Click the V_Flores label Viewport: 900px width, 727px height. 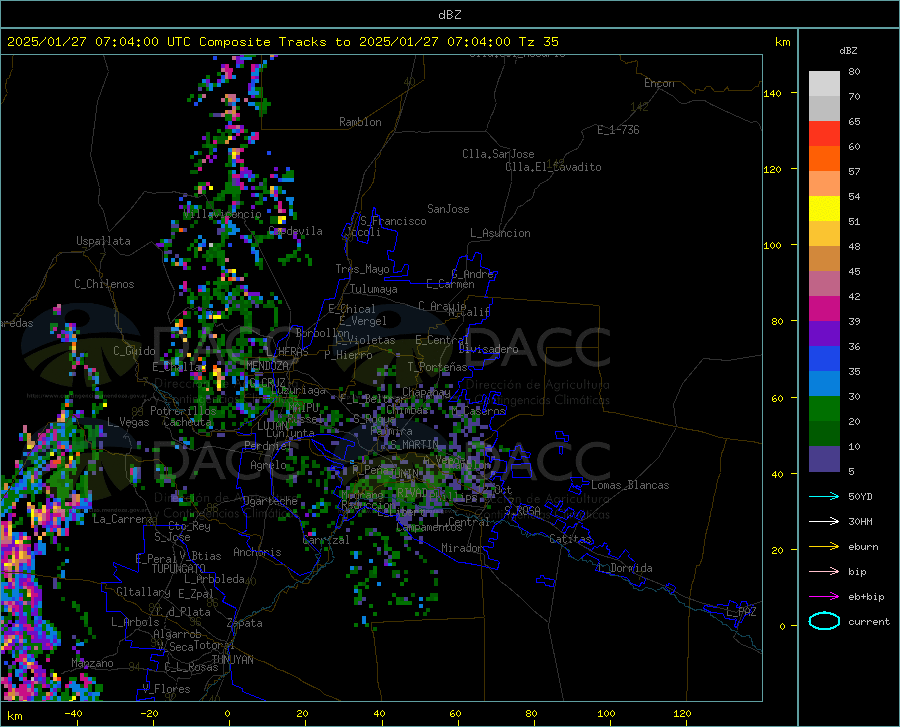click(x=166, y=689)
